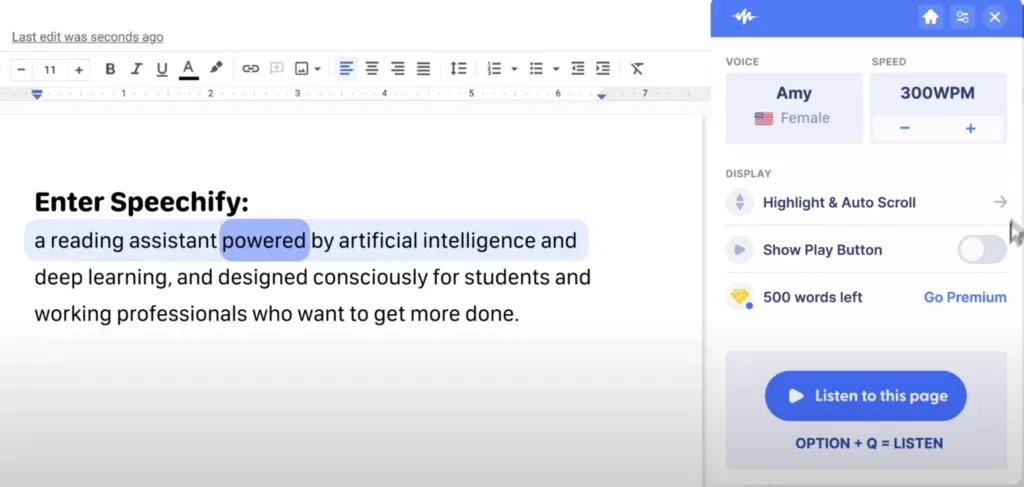Open the Speechify home screen
Screen dimensions: 1024x487
coord(930,17)
